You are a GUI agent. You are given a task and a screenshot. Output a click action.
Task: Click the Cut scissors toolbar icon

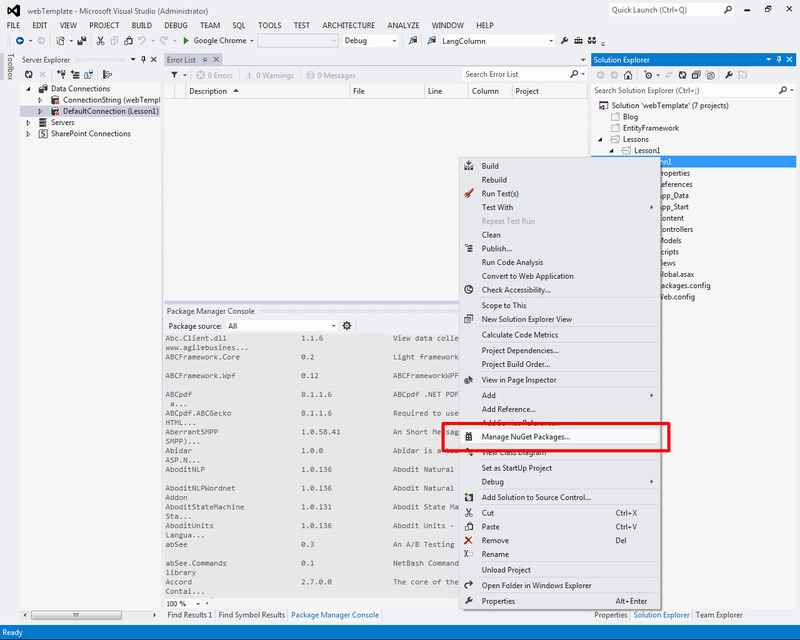(x=101, y=41)
